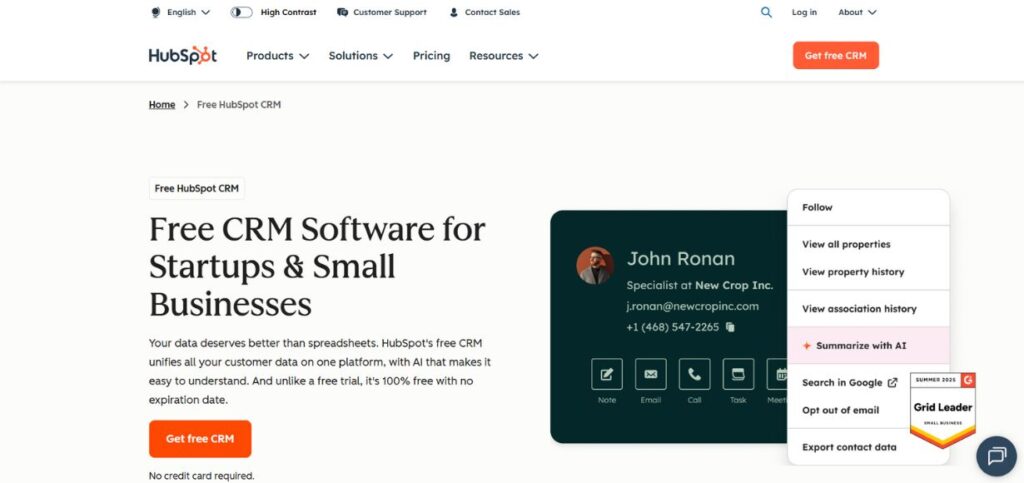Expand the Products menu
This screenshot has height=483, width=1024.
point(278,56)
